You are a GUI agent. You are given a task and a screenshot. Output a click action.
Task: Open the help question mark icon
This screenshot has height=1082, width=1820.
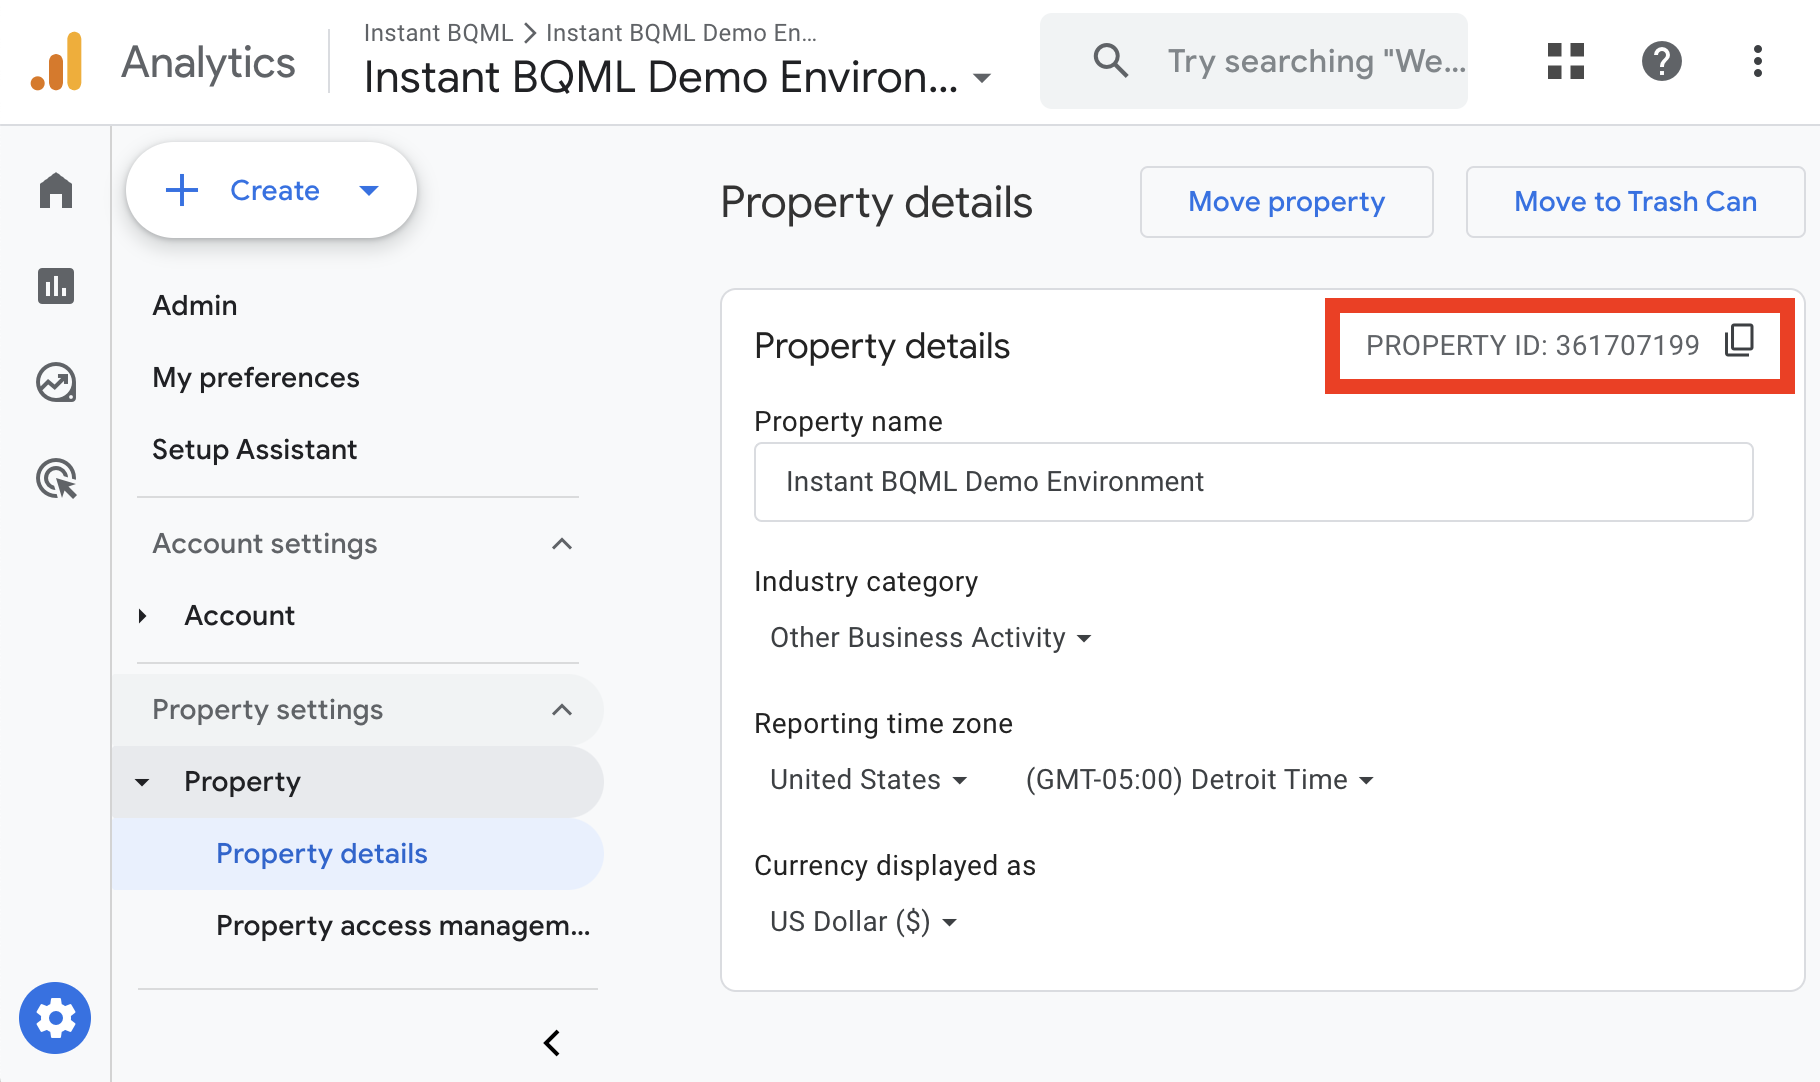click(x=1662, y=61)
